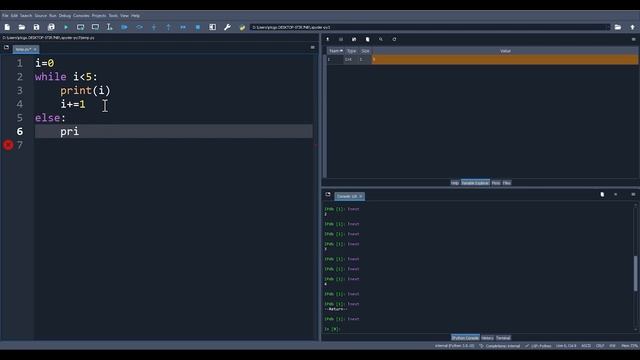The height and width of the screenshot is (360, 640).
Task: Save data as in the Variable Explorer
Action: (x=354, y=39)
